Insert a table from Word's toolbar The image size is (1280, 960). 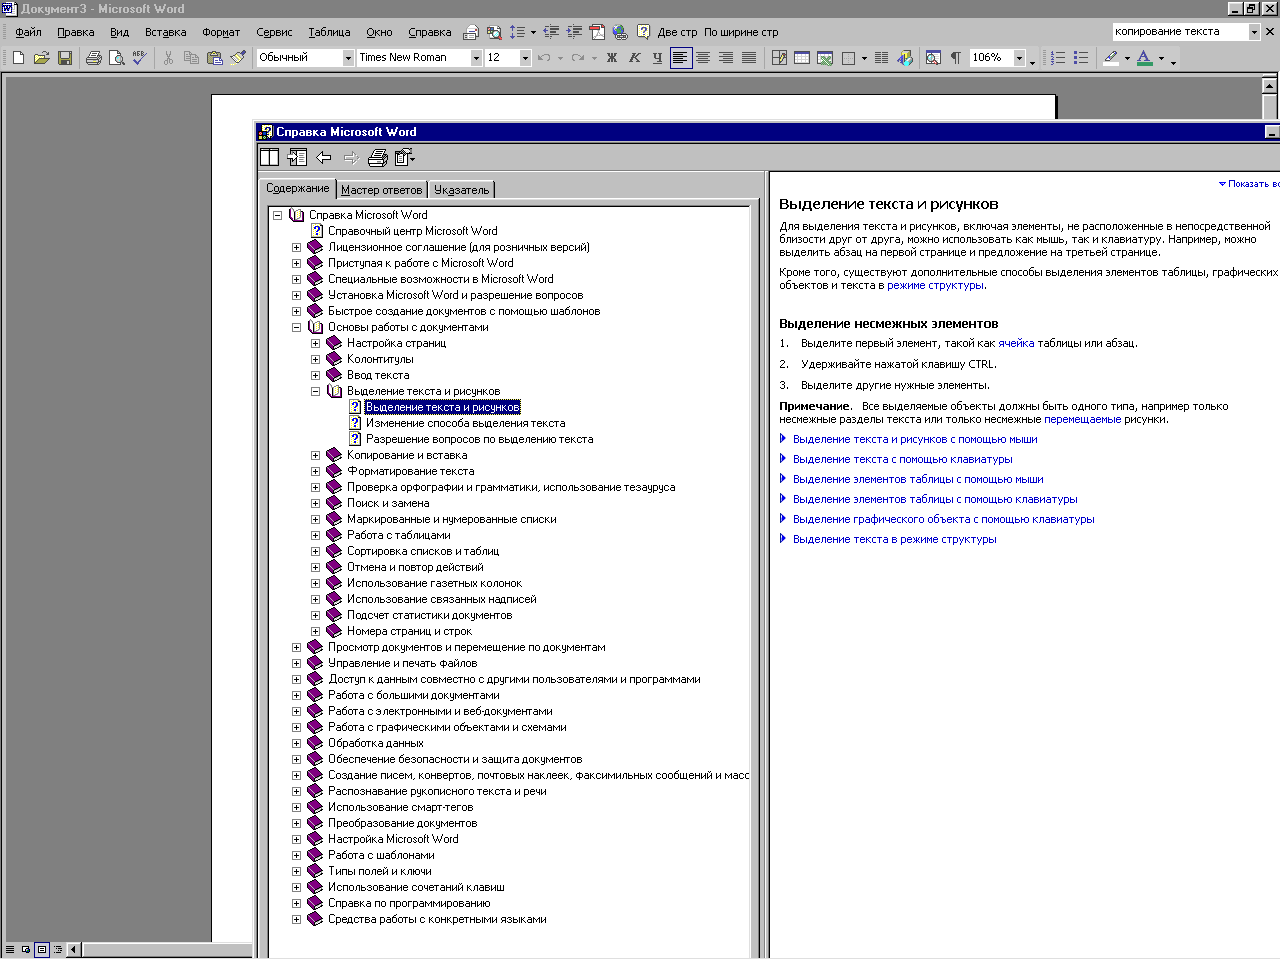(x=802, y=58)
